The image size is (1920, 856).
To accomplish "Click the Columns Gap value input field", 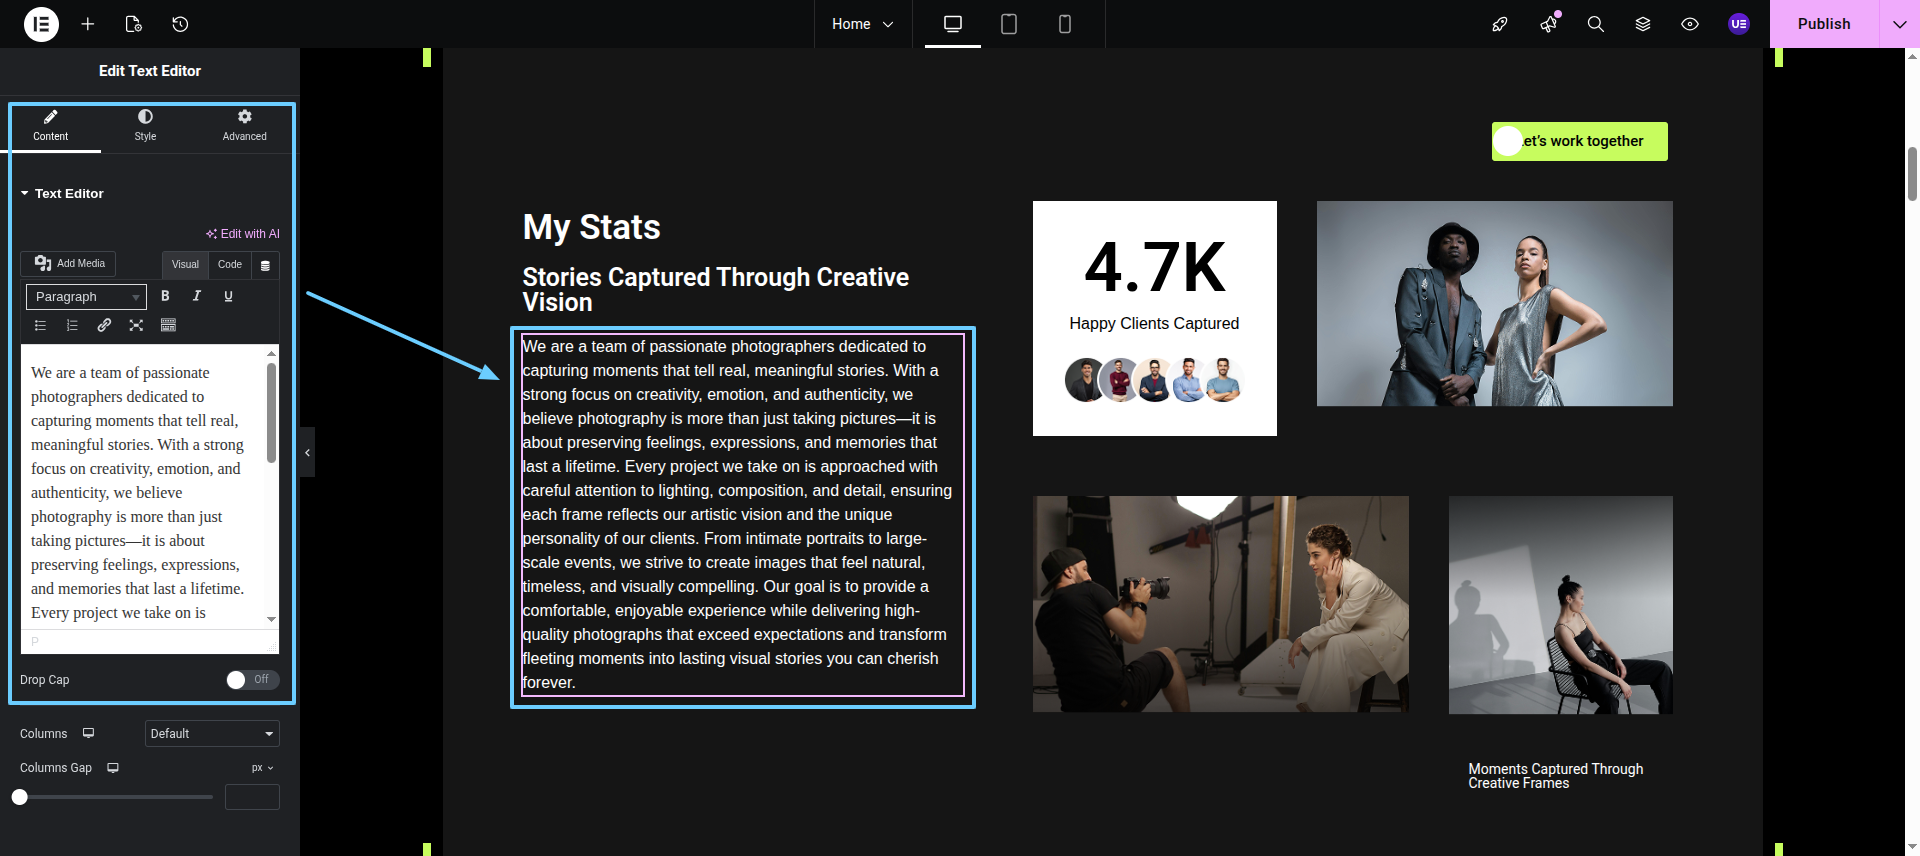I will (x=252, y=797).
